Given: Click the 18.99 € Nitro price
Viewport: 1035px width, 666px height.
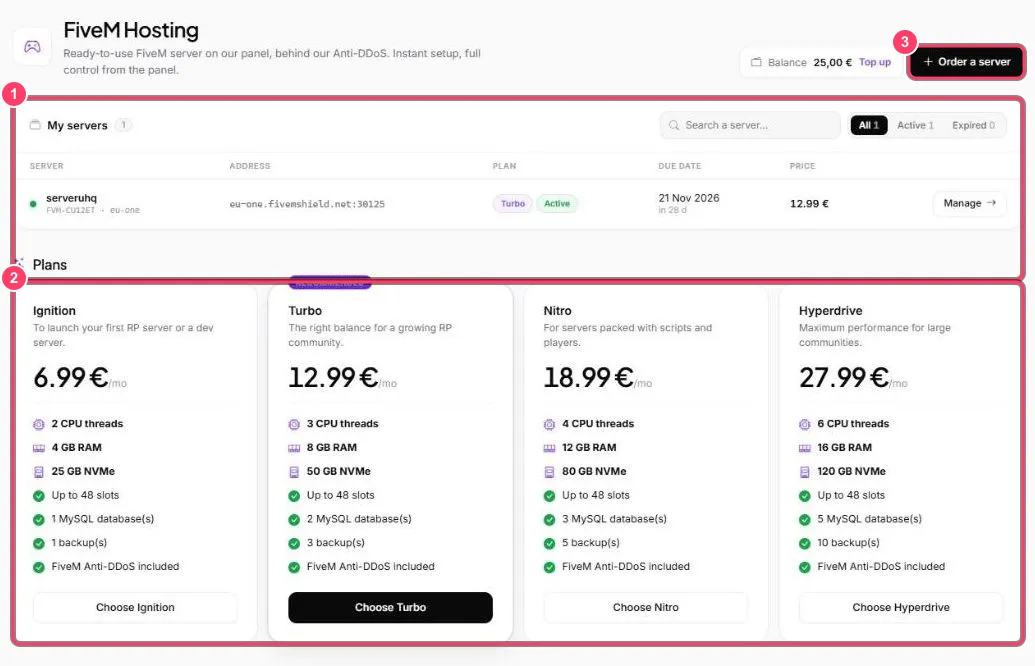Looking at the screenshot, I should click(x=589, y=378).
